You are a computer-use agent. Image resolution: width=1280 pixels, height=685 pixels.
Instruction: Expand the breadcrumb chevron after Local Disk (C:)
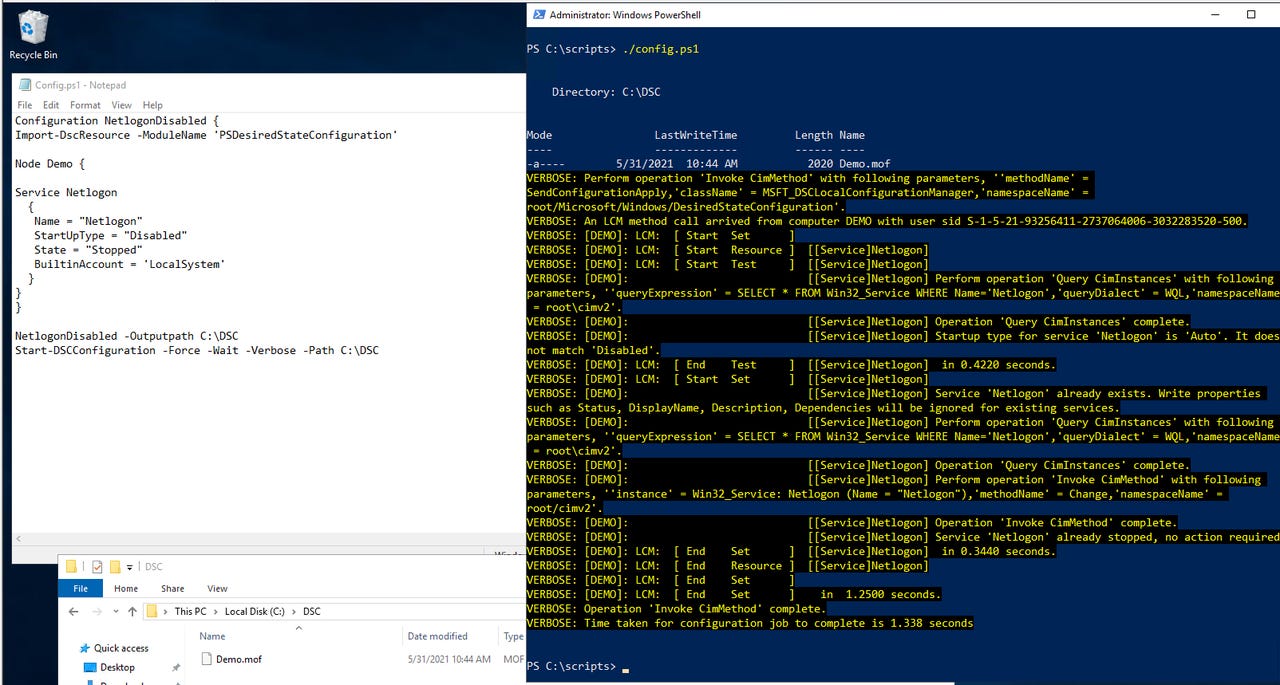click(x=294, y=611)
